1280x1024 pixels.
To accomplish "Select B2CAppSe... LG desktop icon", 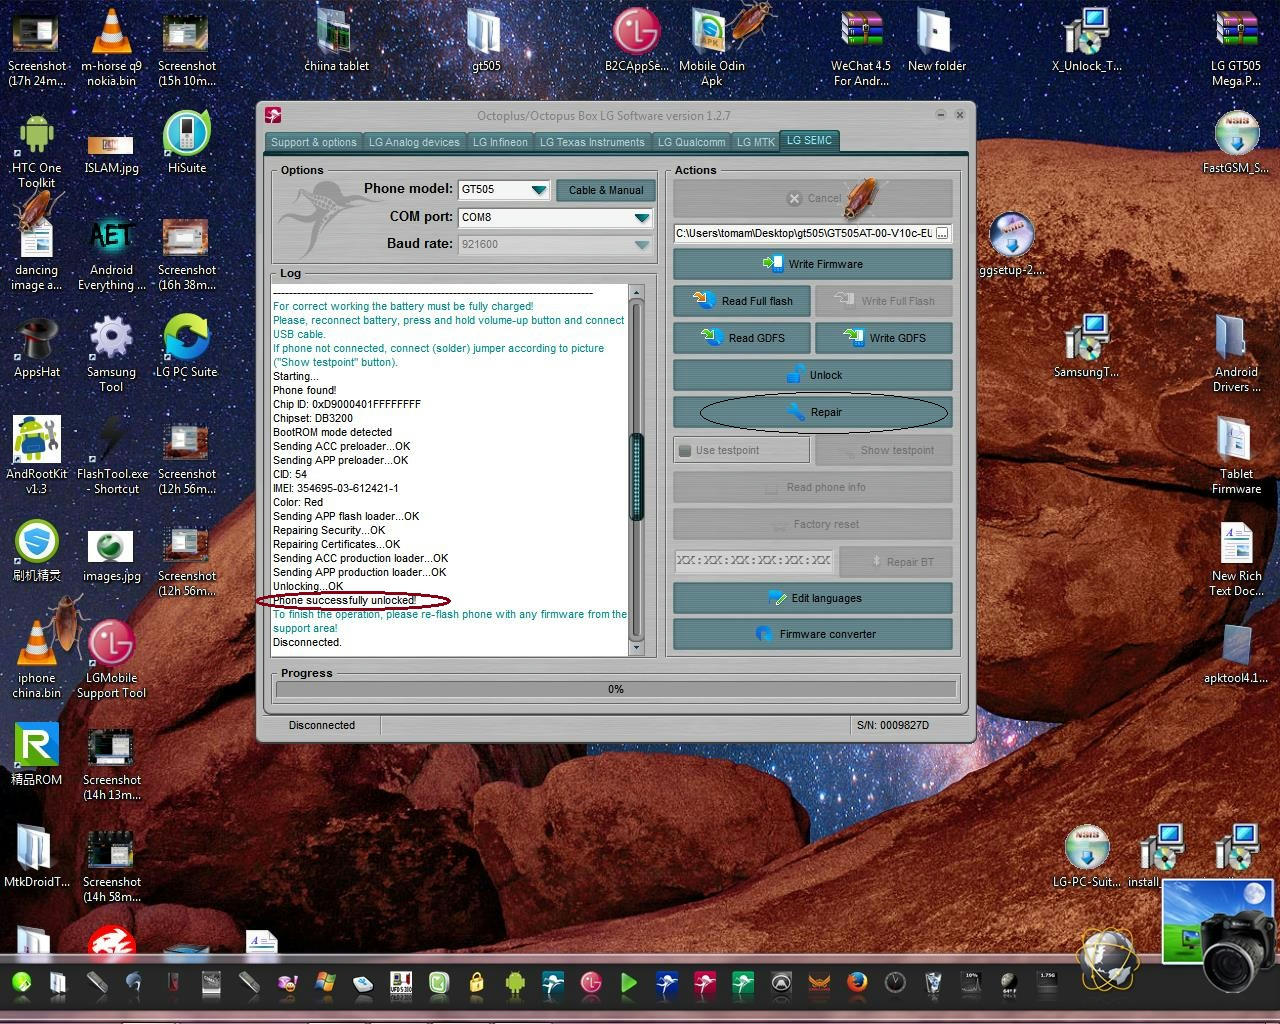I will tap(636, 40).
